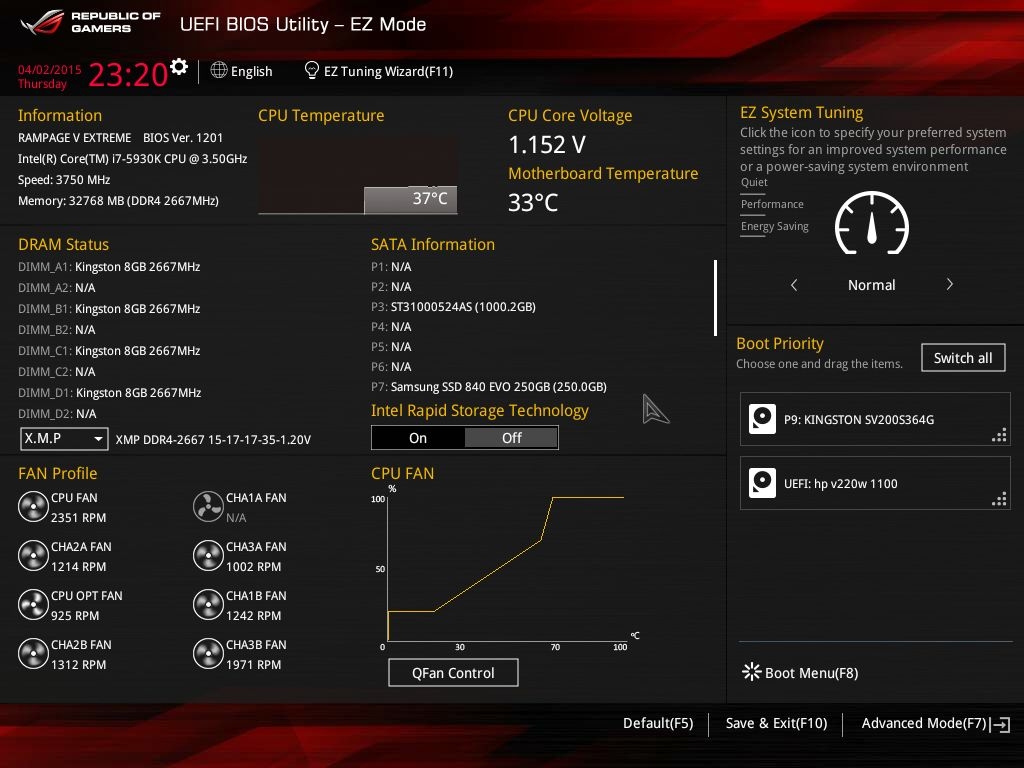Screen dimensions: 1024x768
Task: Click the EZ Tuning Wizard lightbulb icon
Action: coord(312,71)
